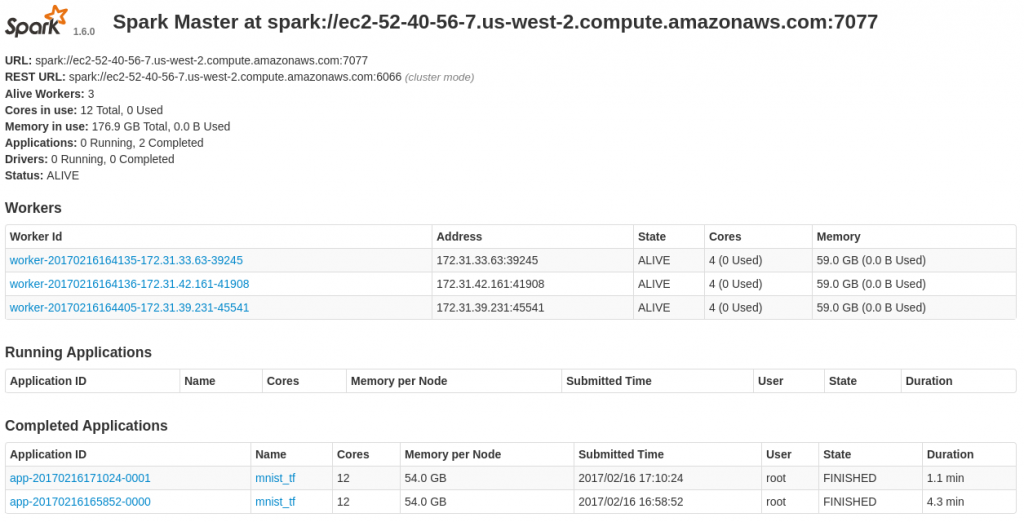Click Memory in use: 176.9 GB line

coord(118,126)
